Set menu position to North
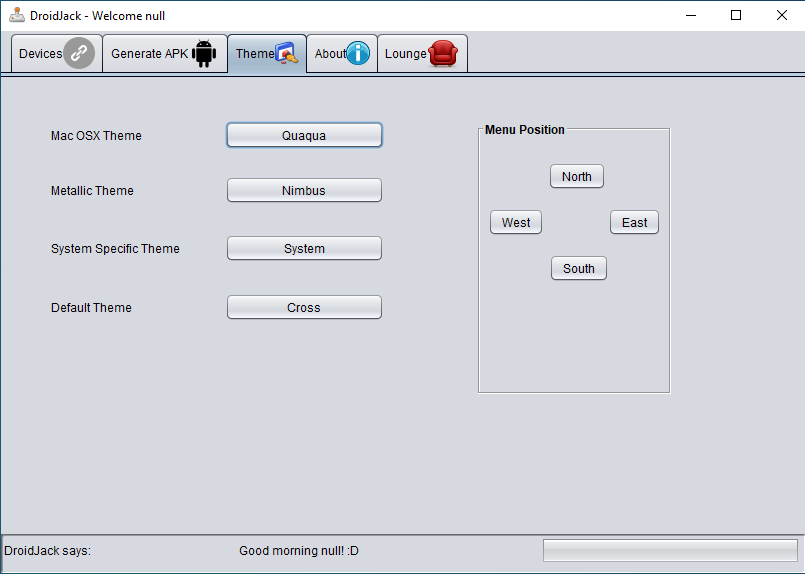The width and height of the screenshot is (805, 574). point(577,177)
